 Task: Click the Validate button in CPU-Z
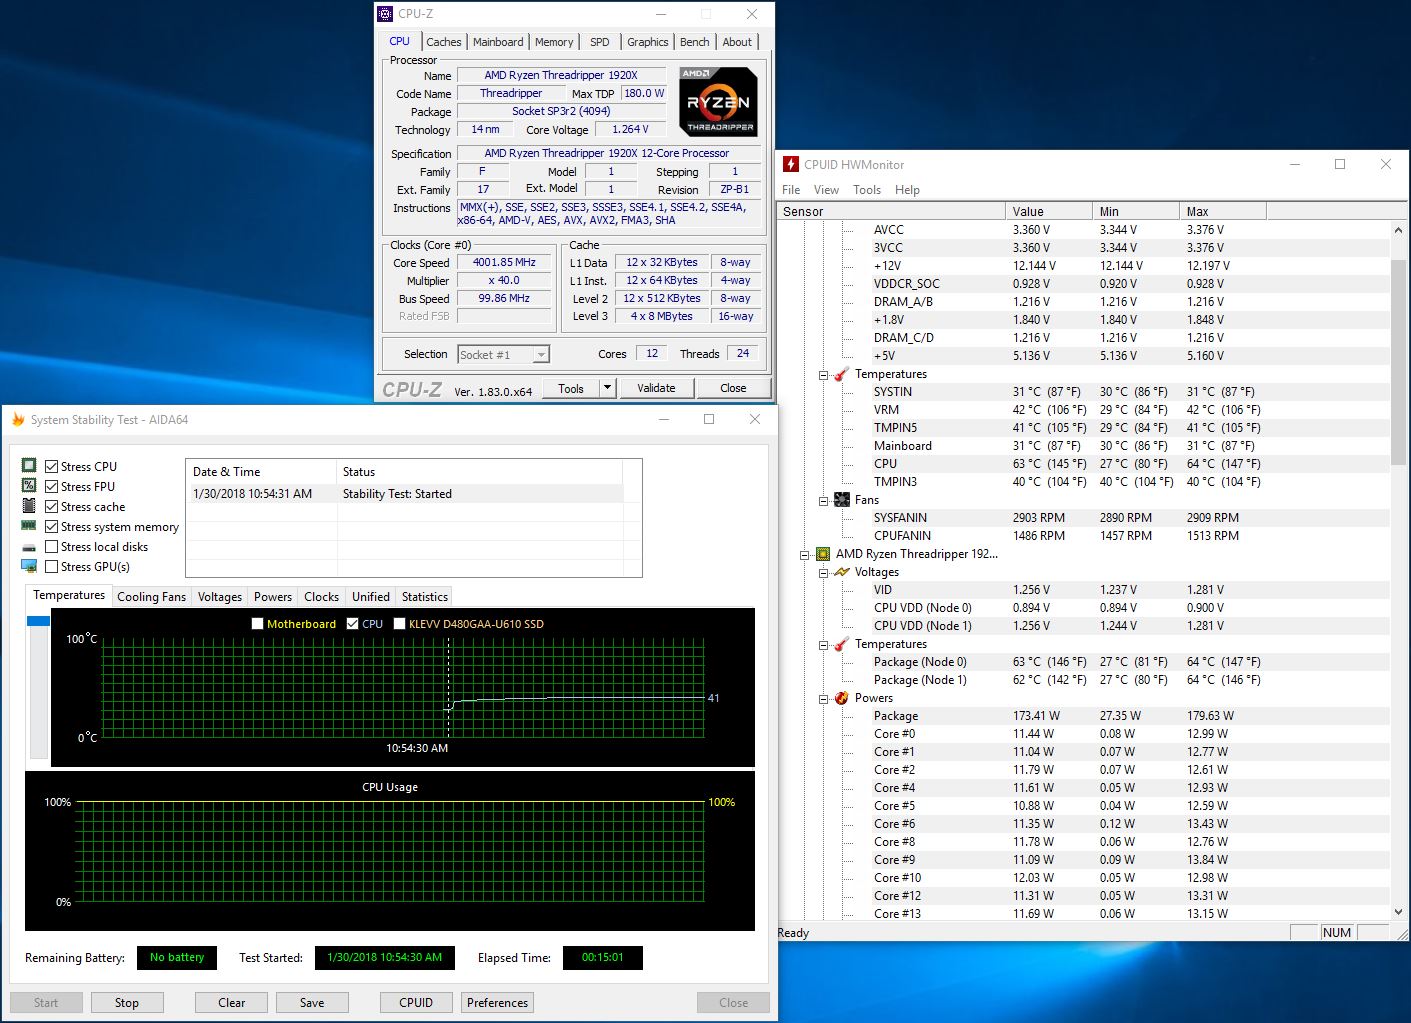656,388
